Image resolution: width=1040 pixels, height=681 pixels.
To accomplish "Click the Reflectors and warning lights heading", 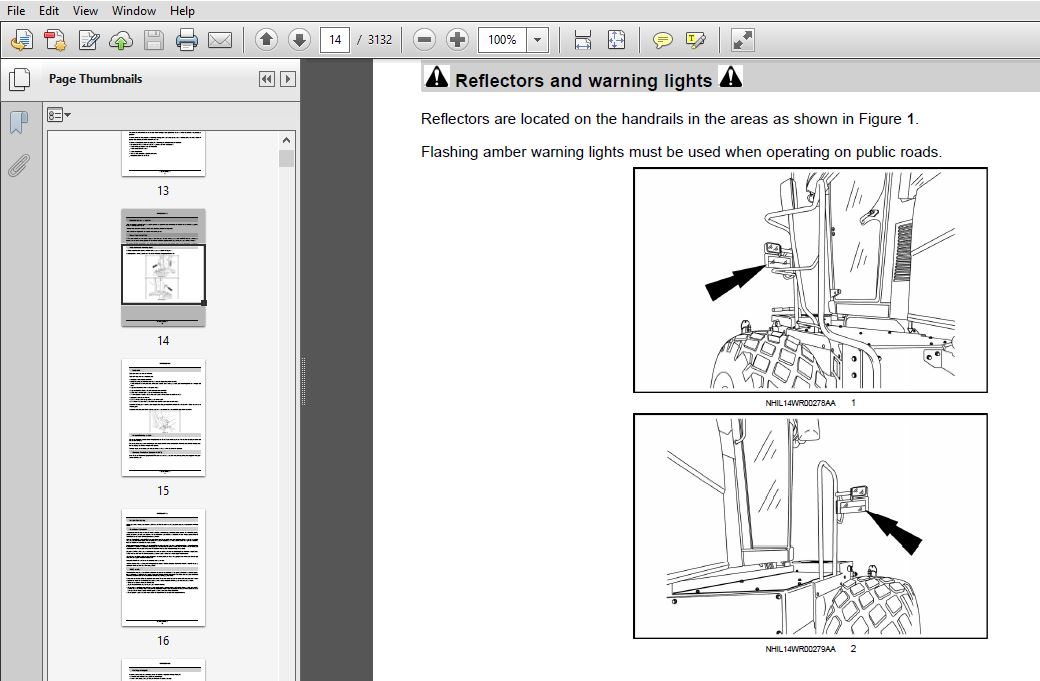I will click(584, 80).
